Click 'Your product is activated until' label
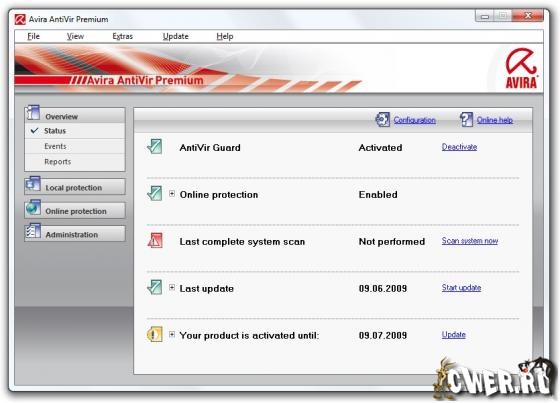This screenshot has height=403, width=560. (249, 335)
